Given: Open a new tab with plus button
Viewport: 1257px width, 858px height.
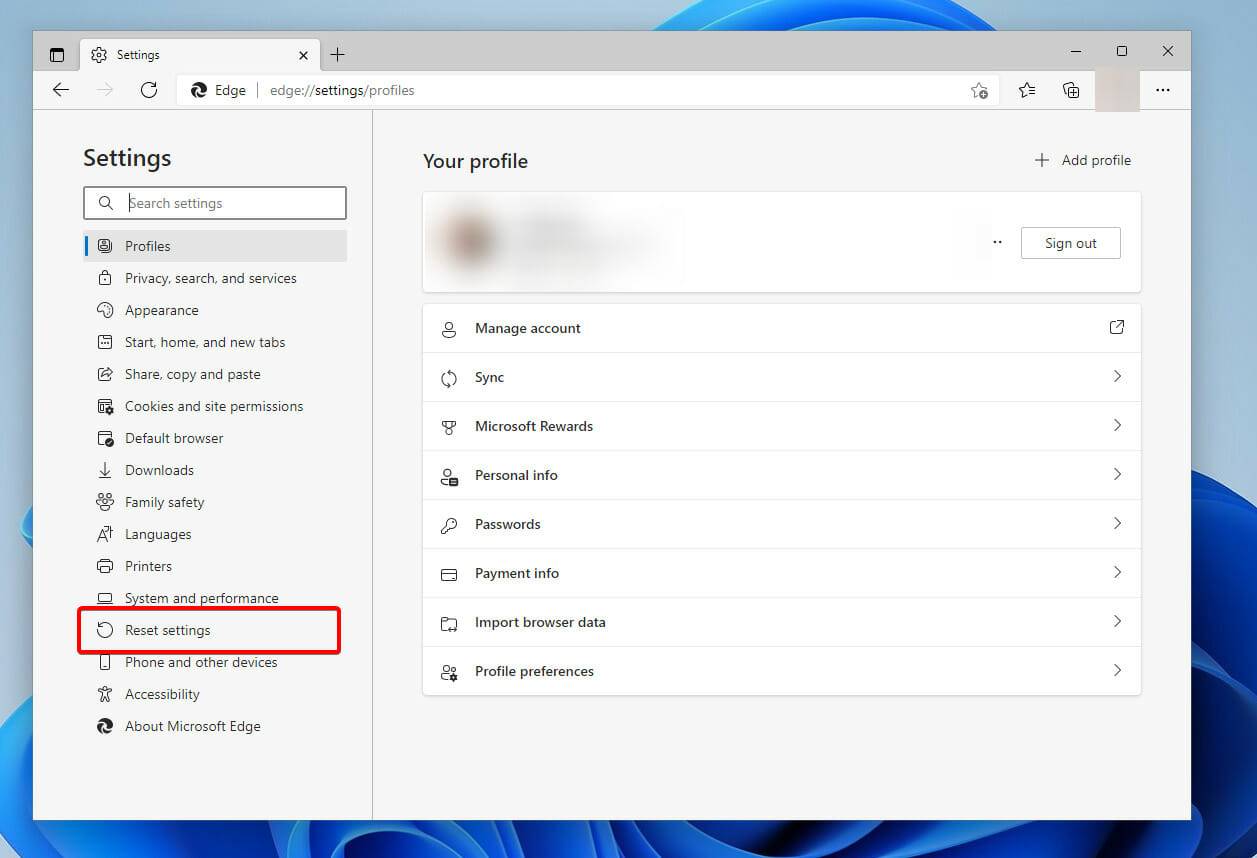Looking at the screenshot, I should [337, 55].
